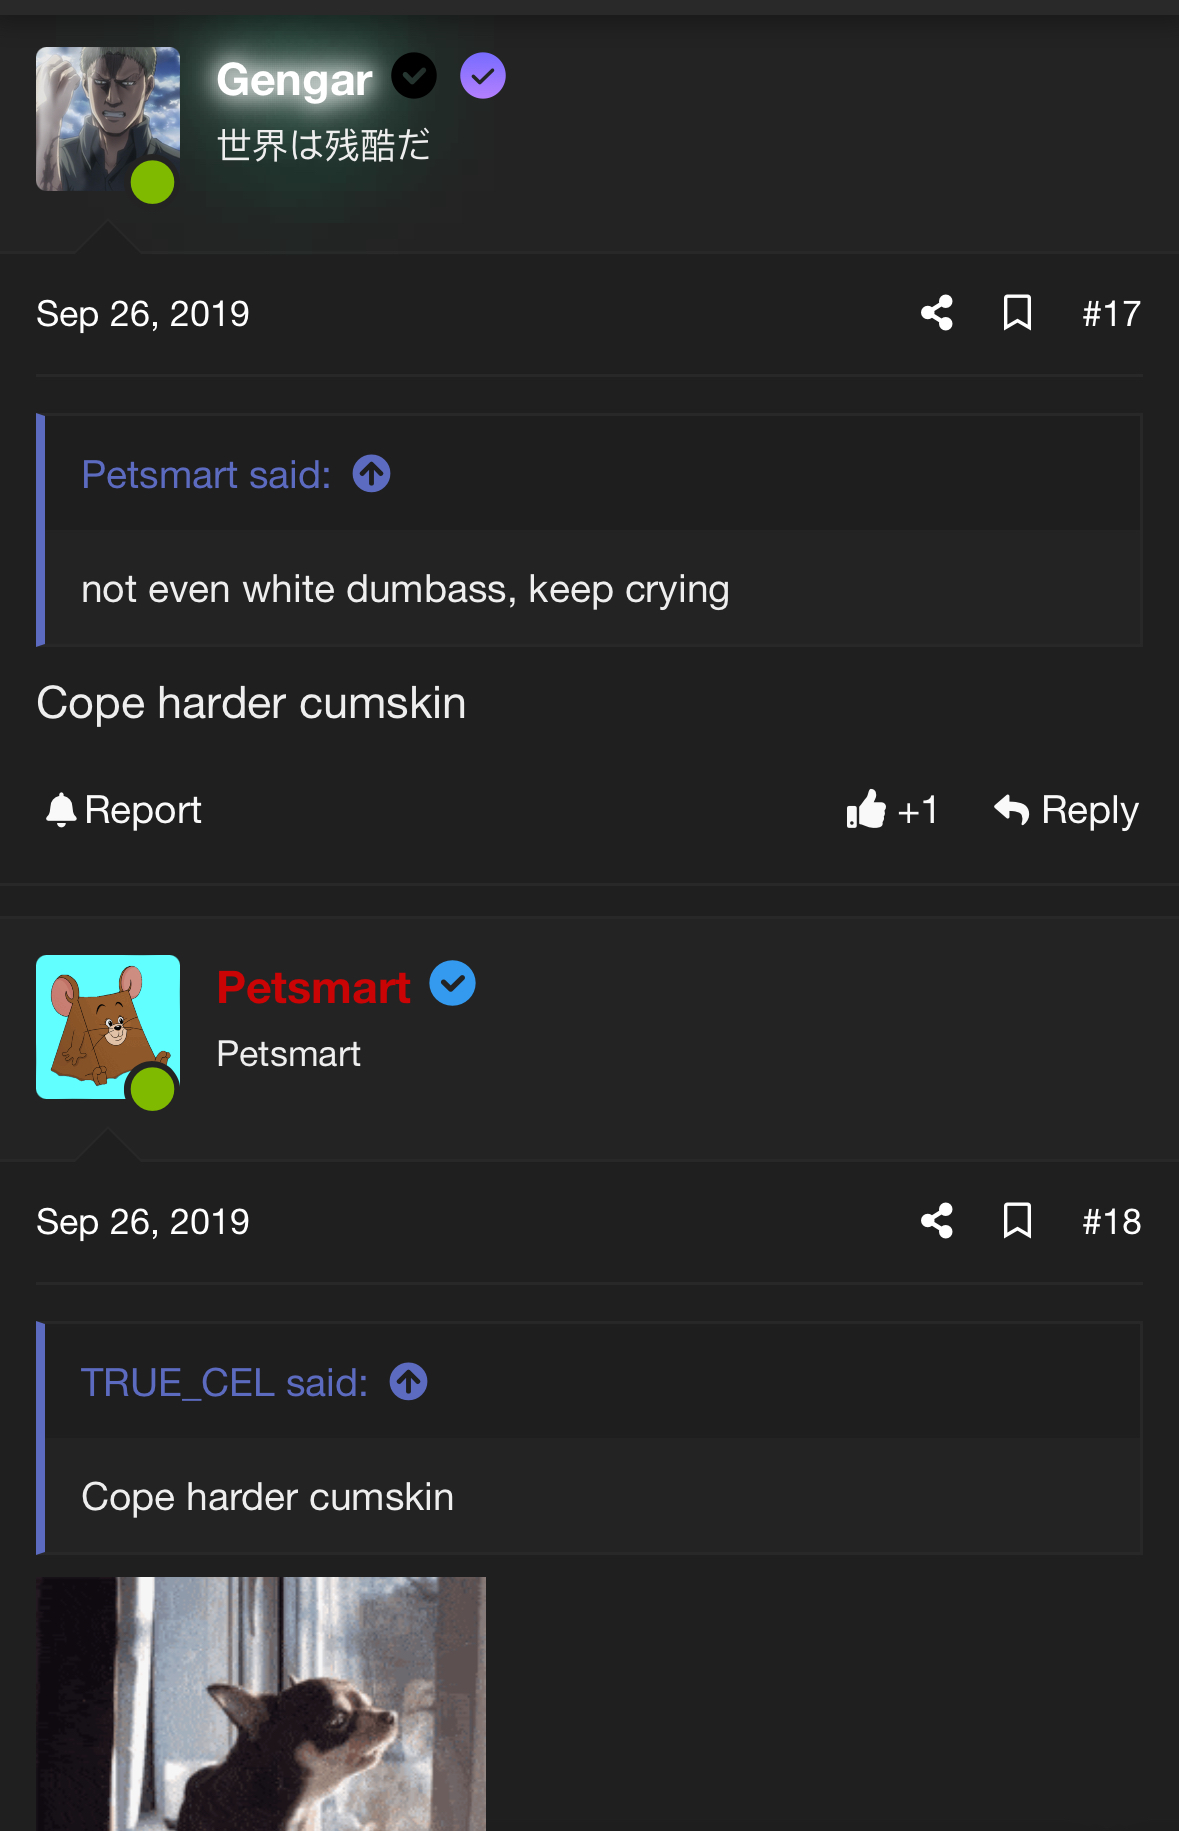The image size is (1179, 1831).
Task: Open Petsmart's profile from the red username
Action: [x=313, y=988]
